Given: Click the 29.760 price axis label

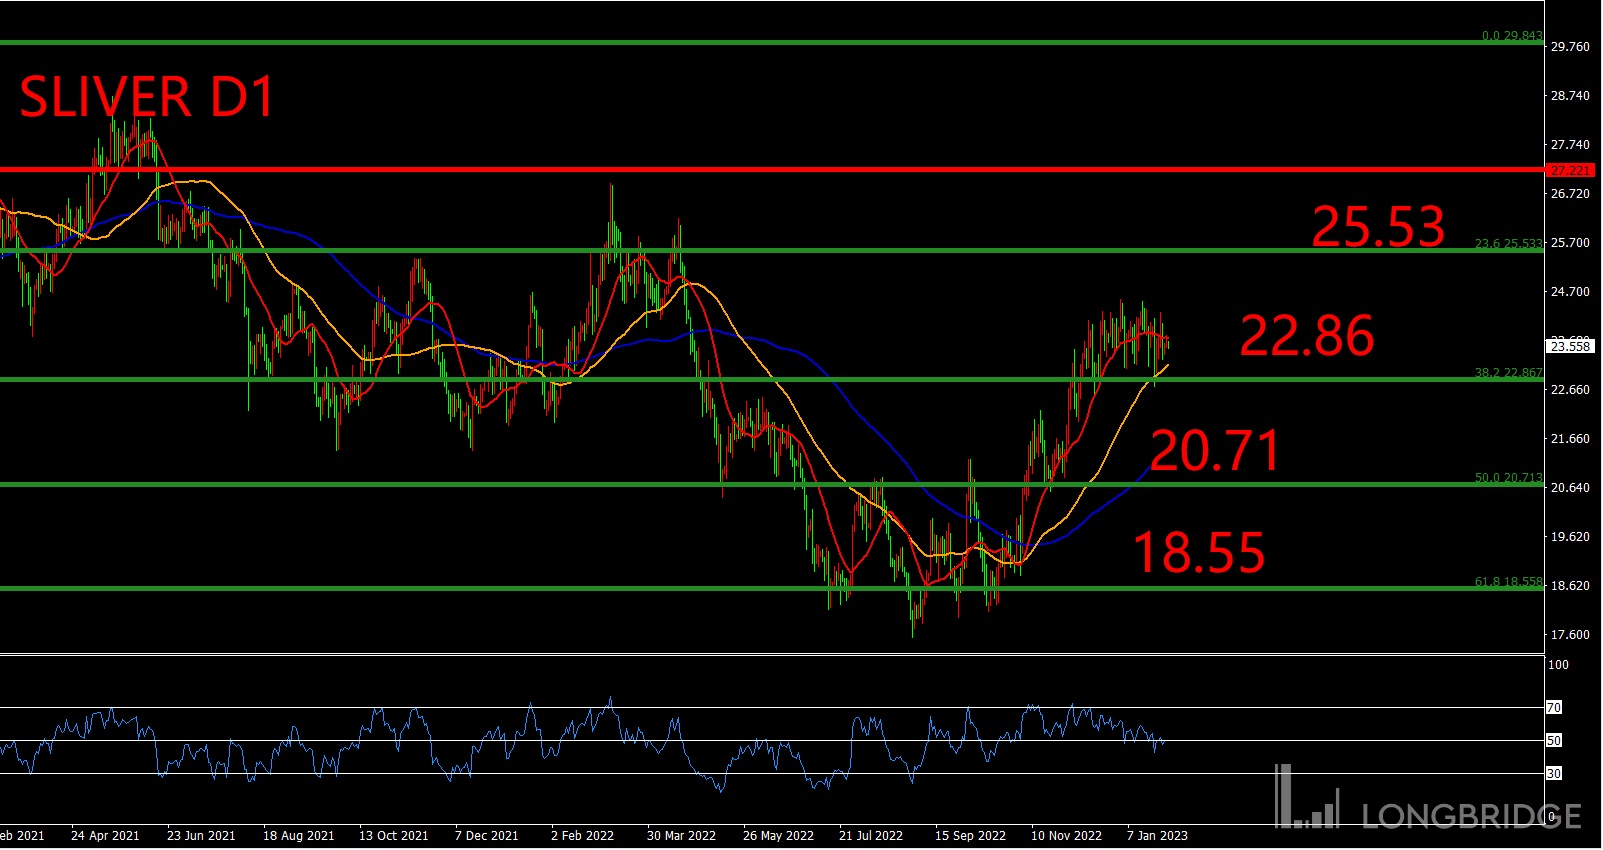Looking at the screenshot, I should point(1569,47).
